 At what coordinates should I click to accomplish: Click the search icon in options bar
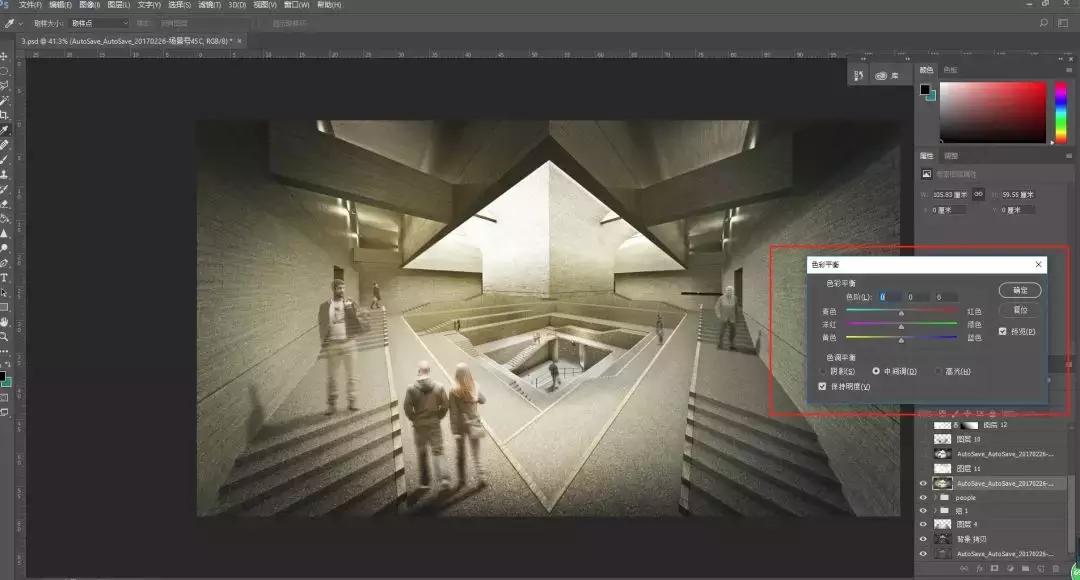pyautogui.click(x=1043, y=23)
